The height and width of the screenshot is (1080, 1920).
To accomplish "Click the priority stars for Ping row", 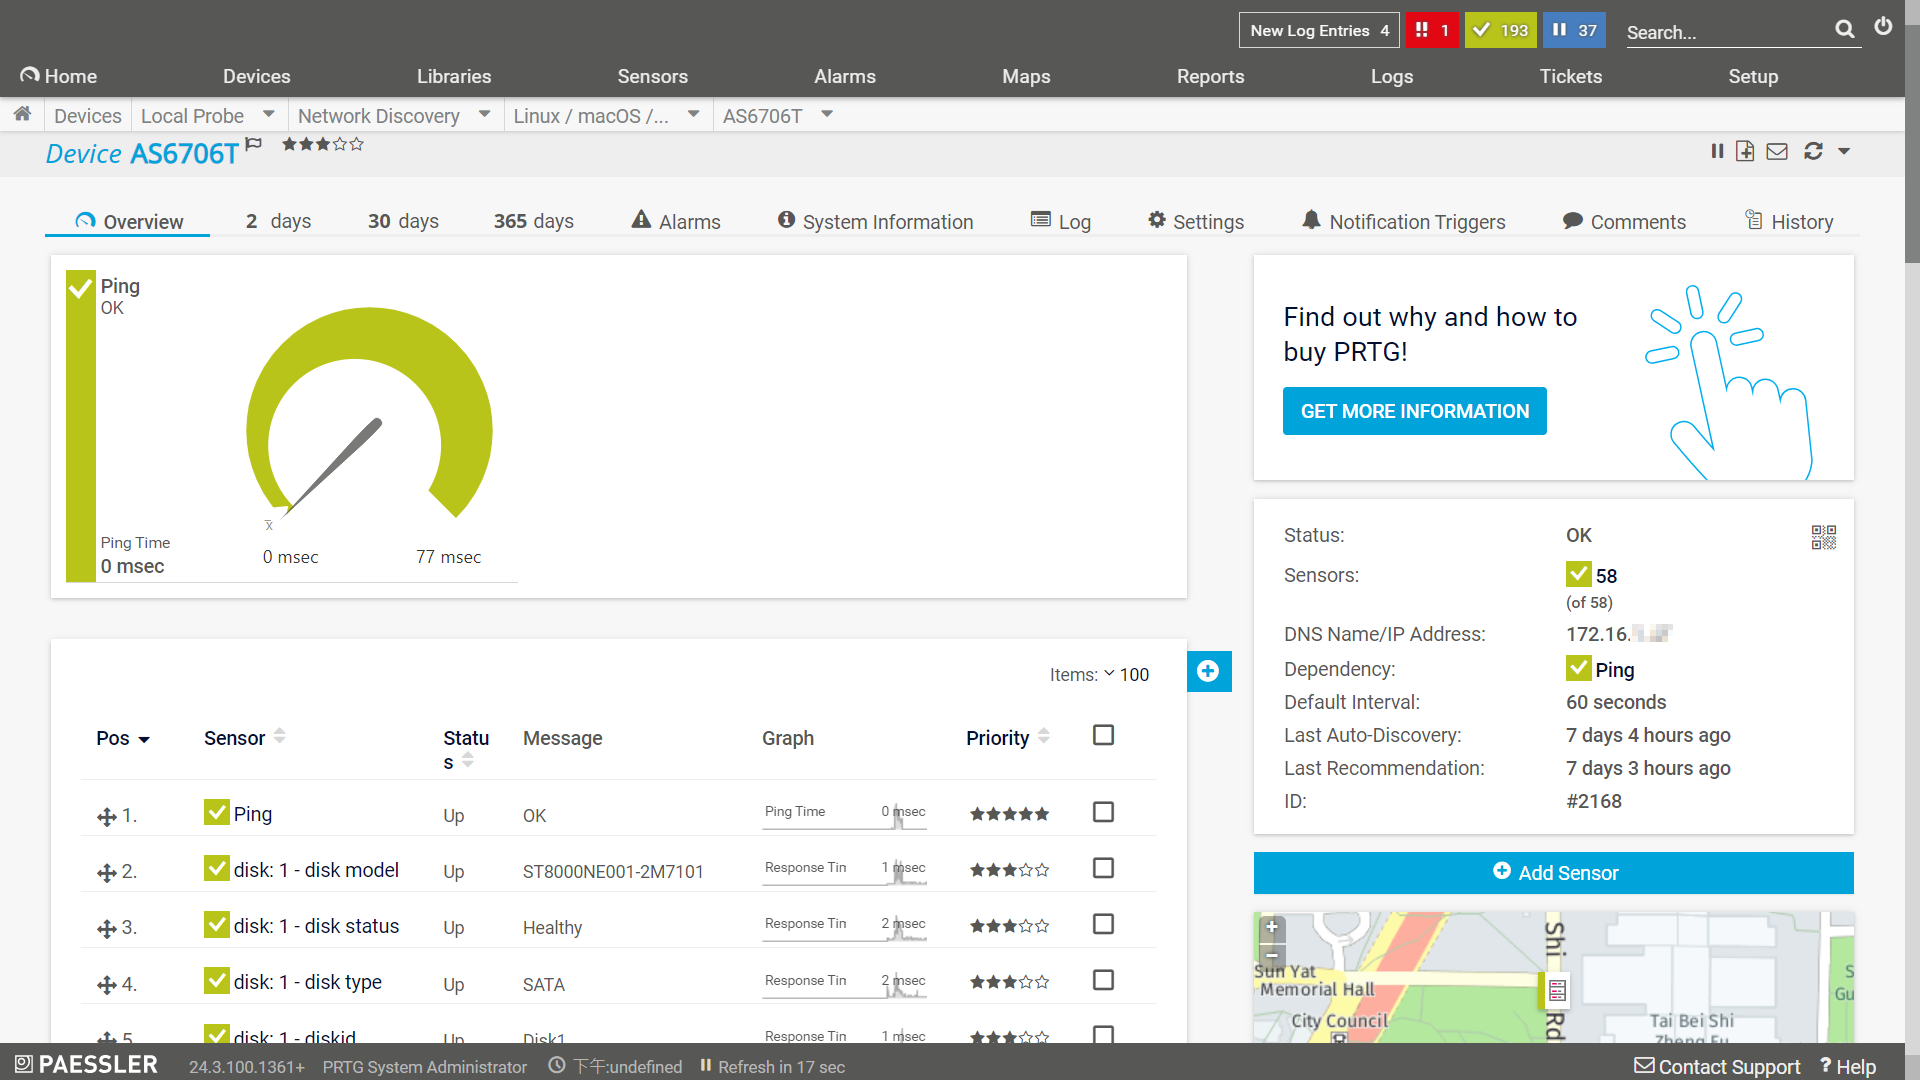I will coord(1009,814).
